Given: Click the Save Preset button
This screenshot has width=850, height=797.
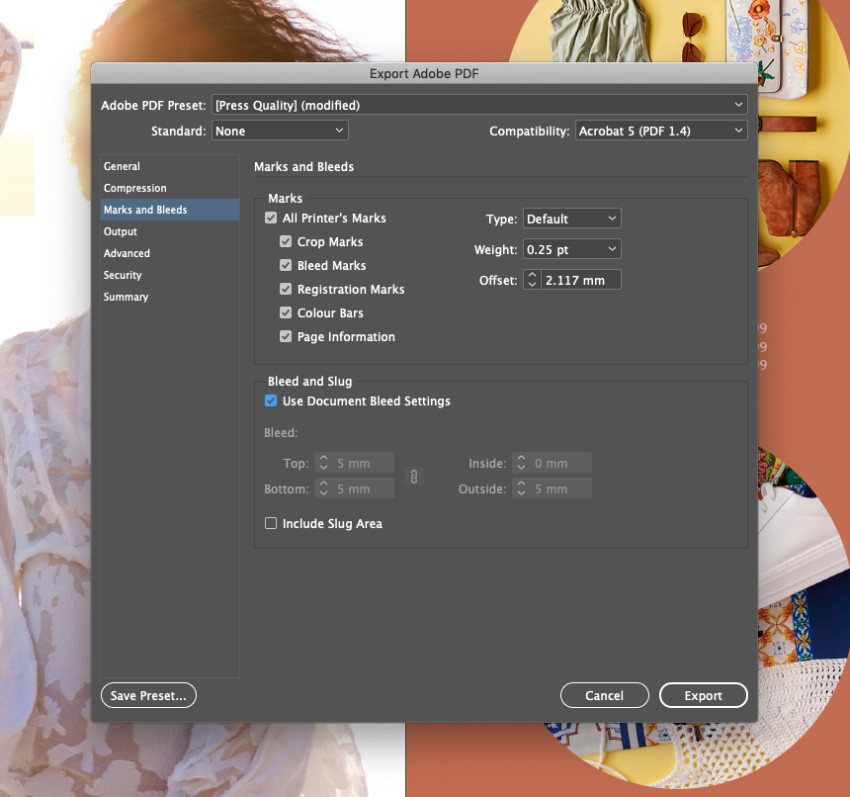Looking at the screenshot, I should point(148,694).
